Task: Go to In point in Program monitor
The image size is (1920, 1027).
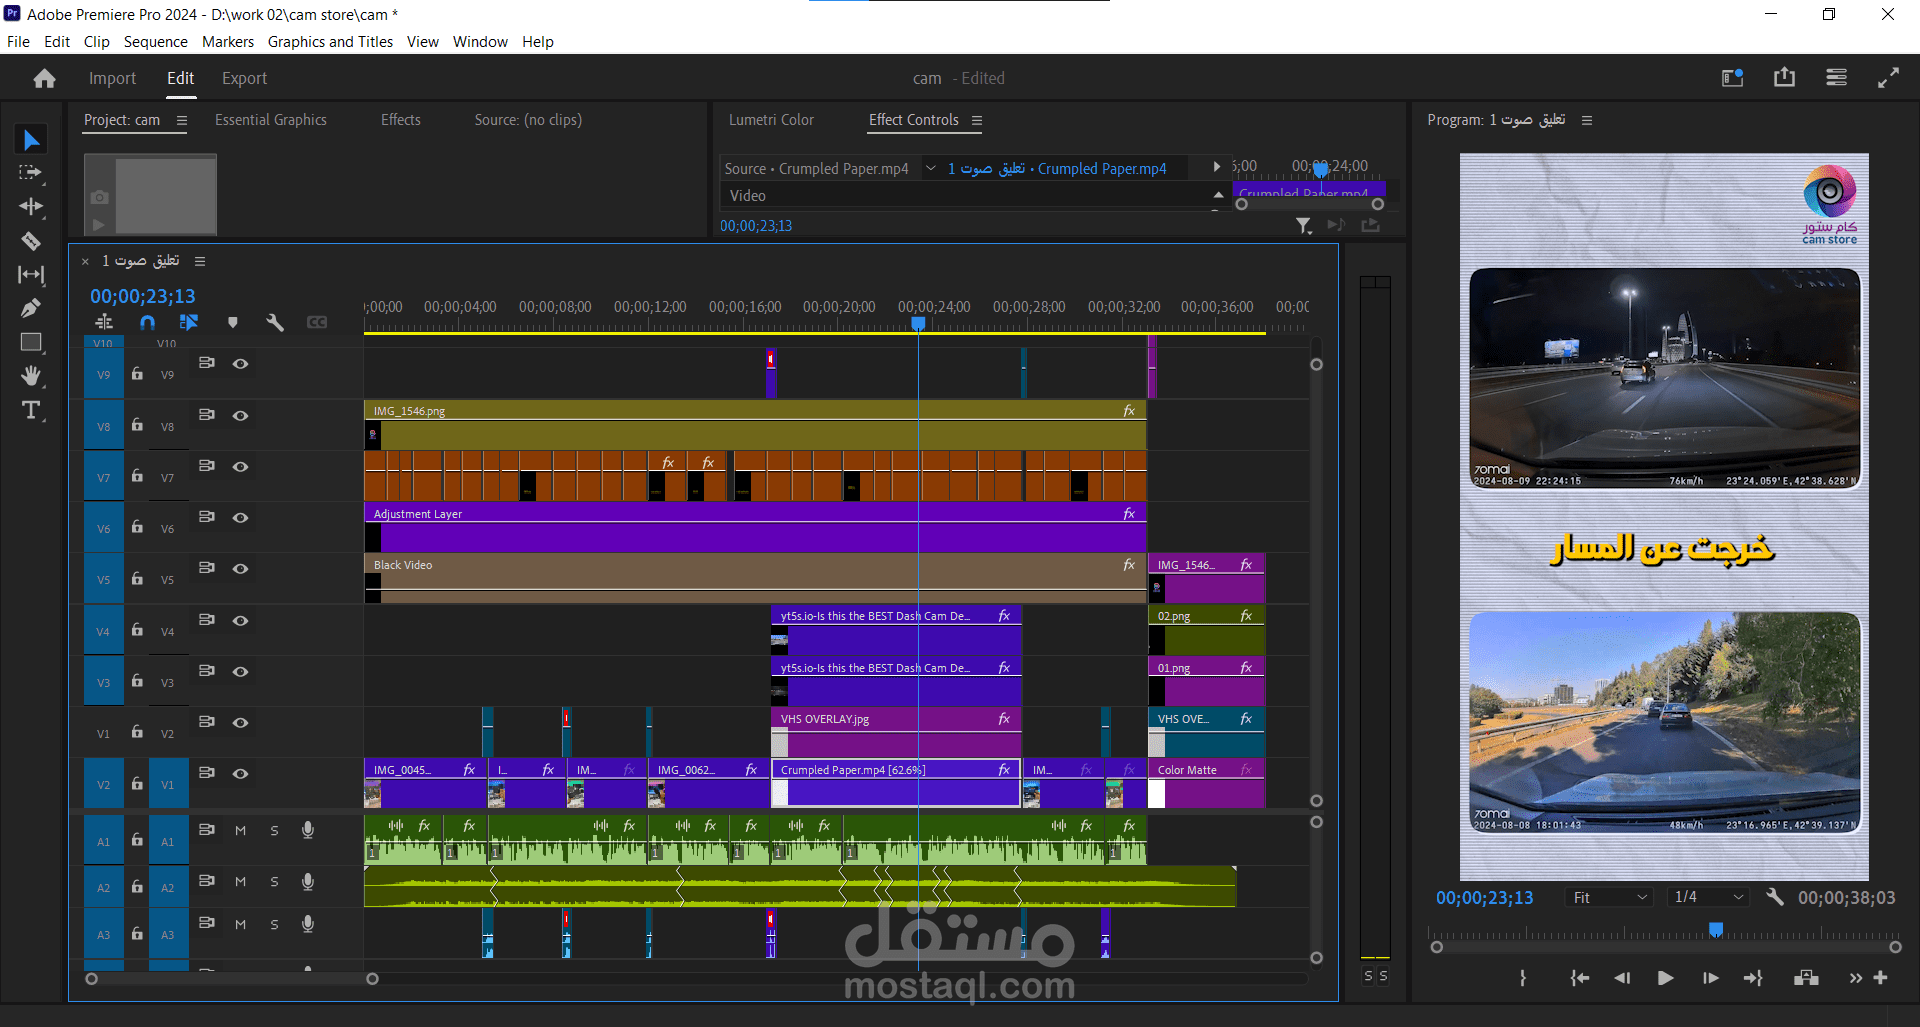Action: click(1579, 978)
